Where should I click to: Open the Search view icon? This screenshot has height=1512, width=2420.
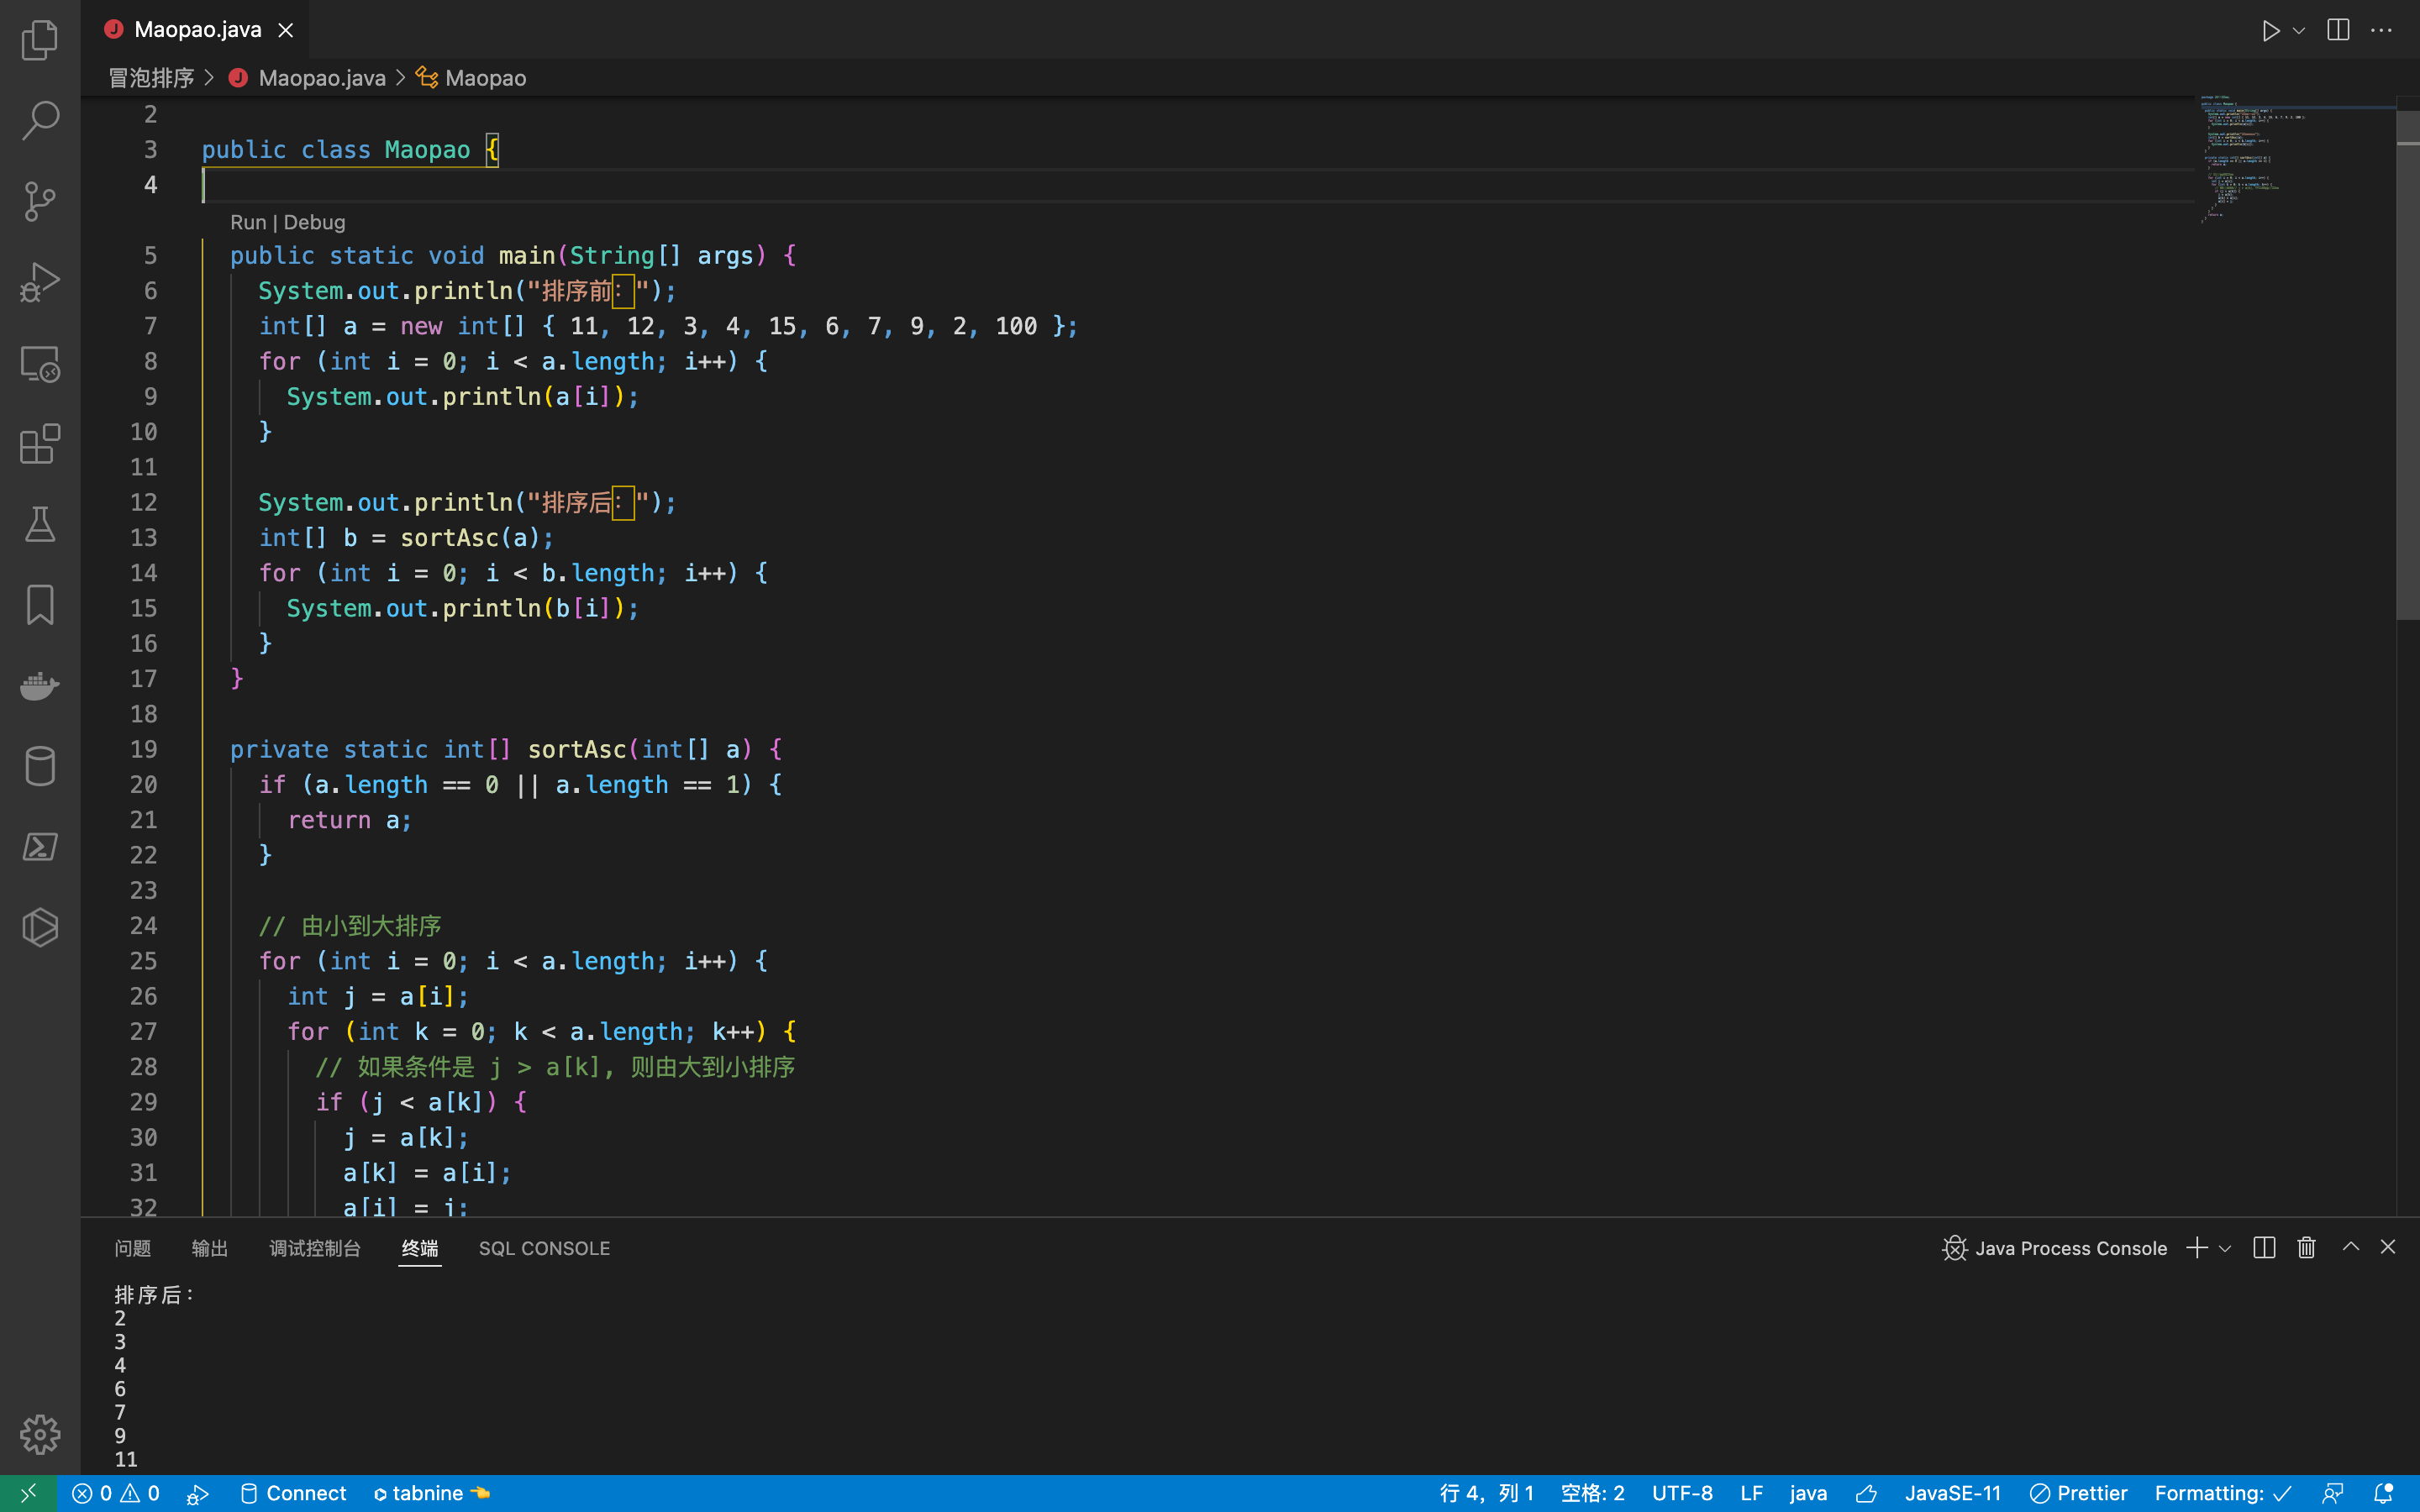pyautogui.click(x=40, y=120)
